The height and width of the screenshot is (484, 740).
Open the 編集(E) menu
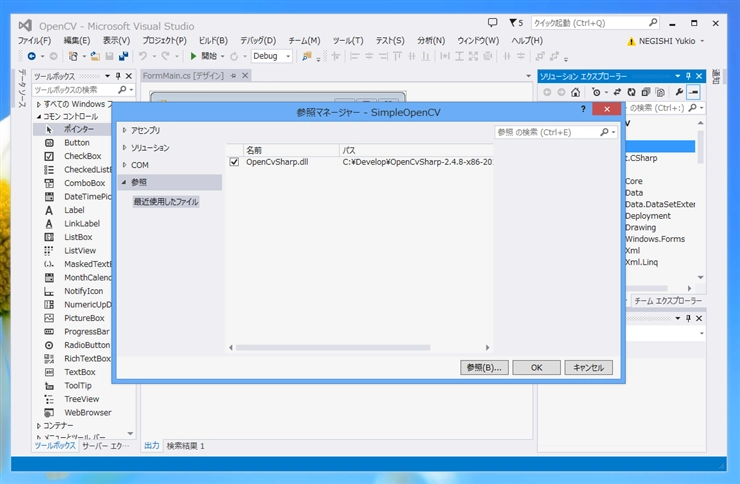(77, 41)
